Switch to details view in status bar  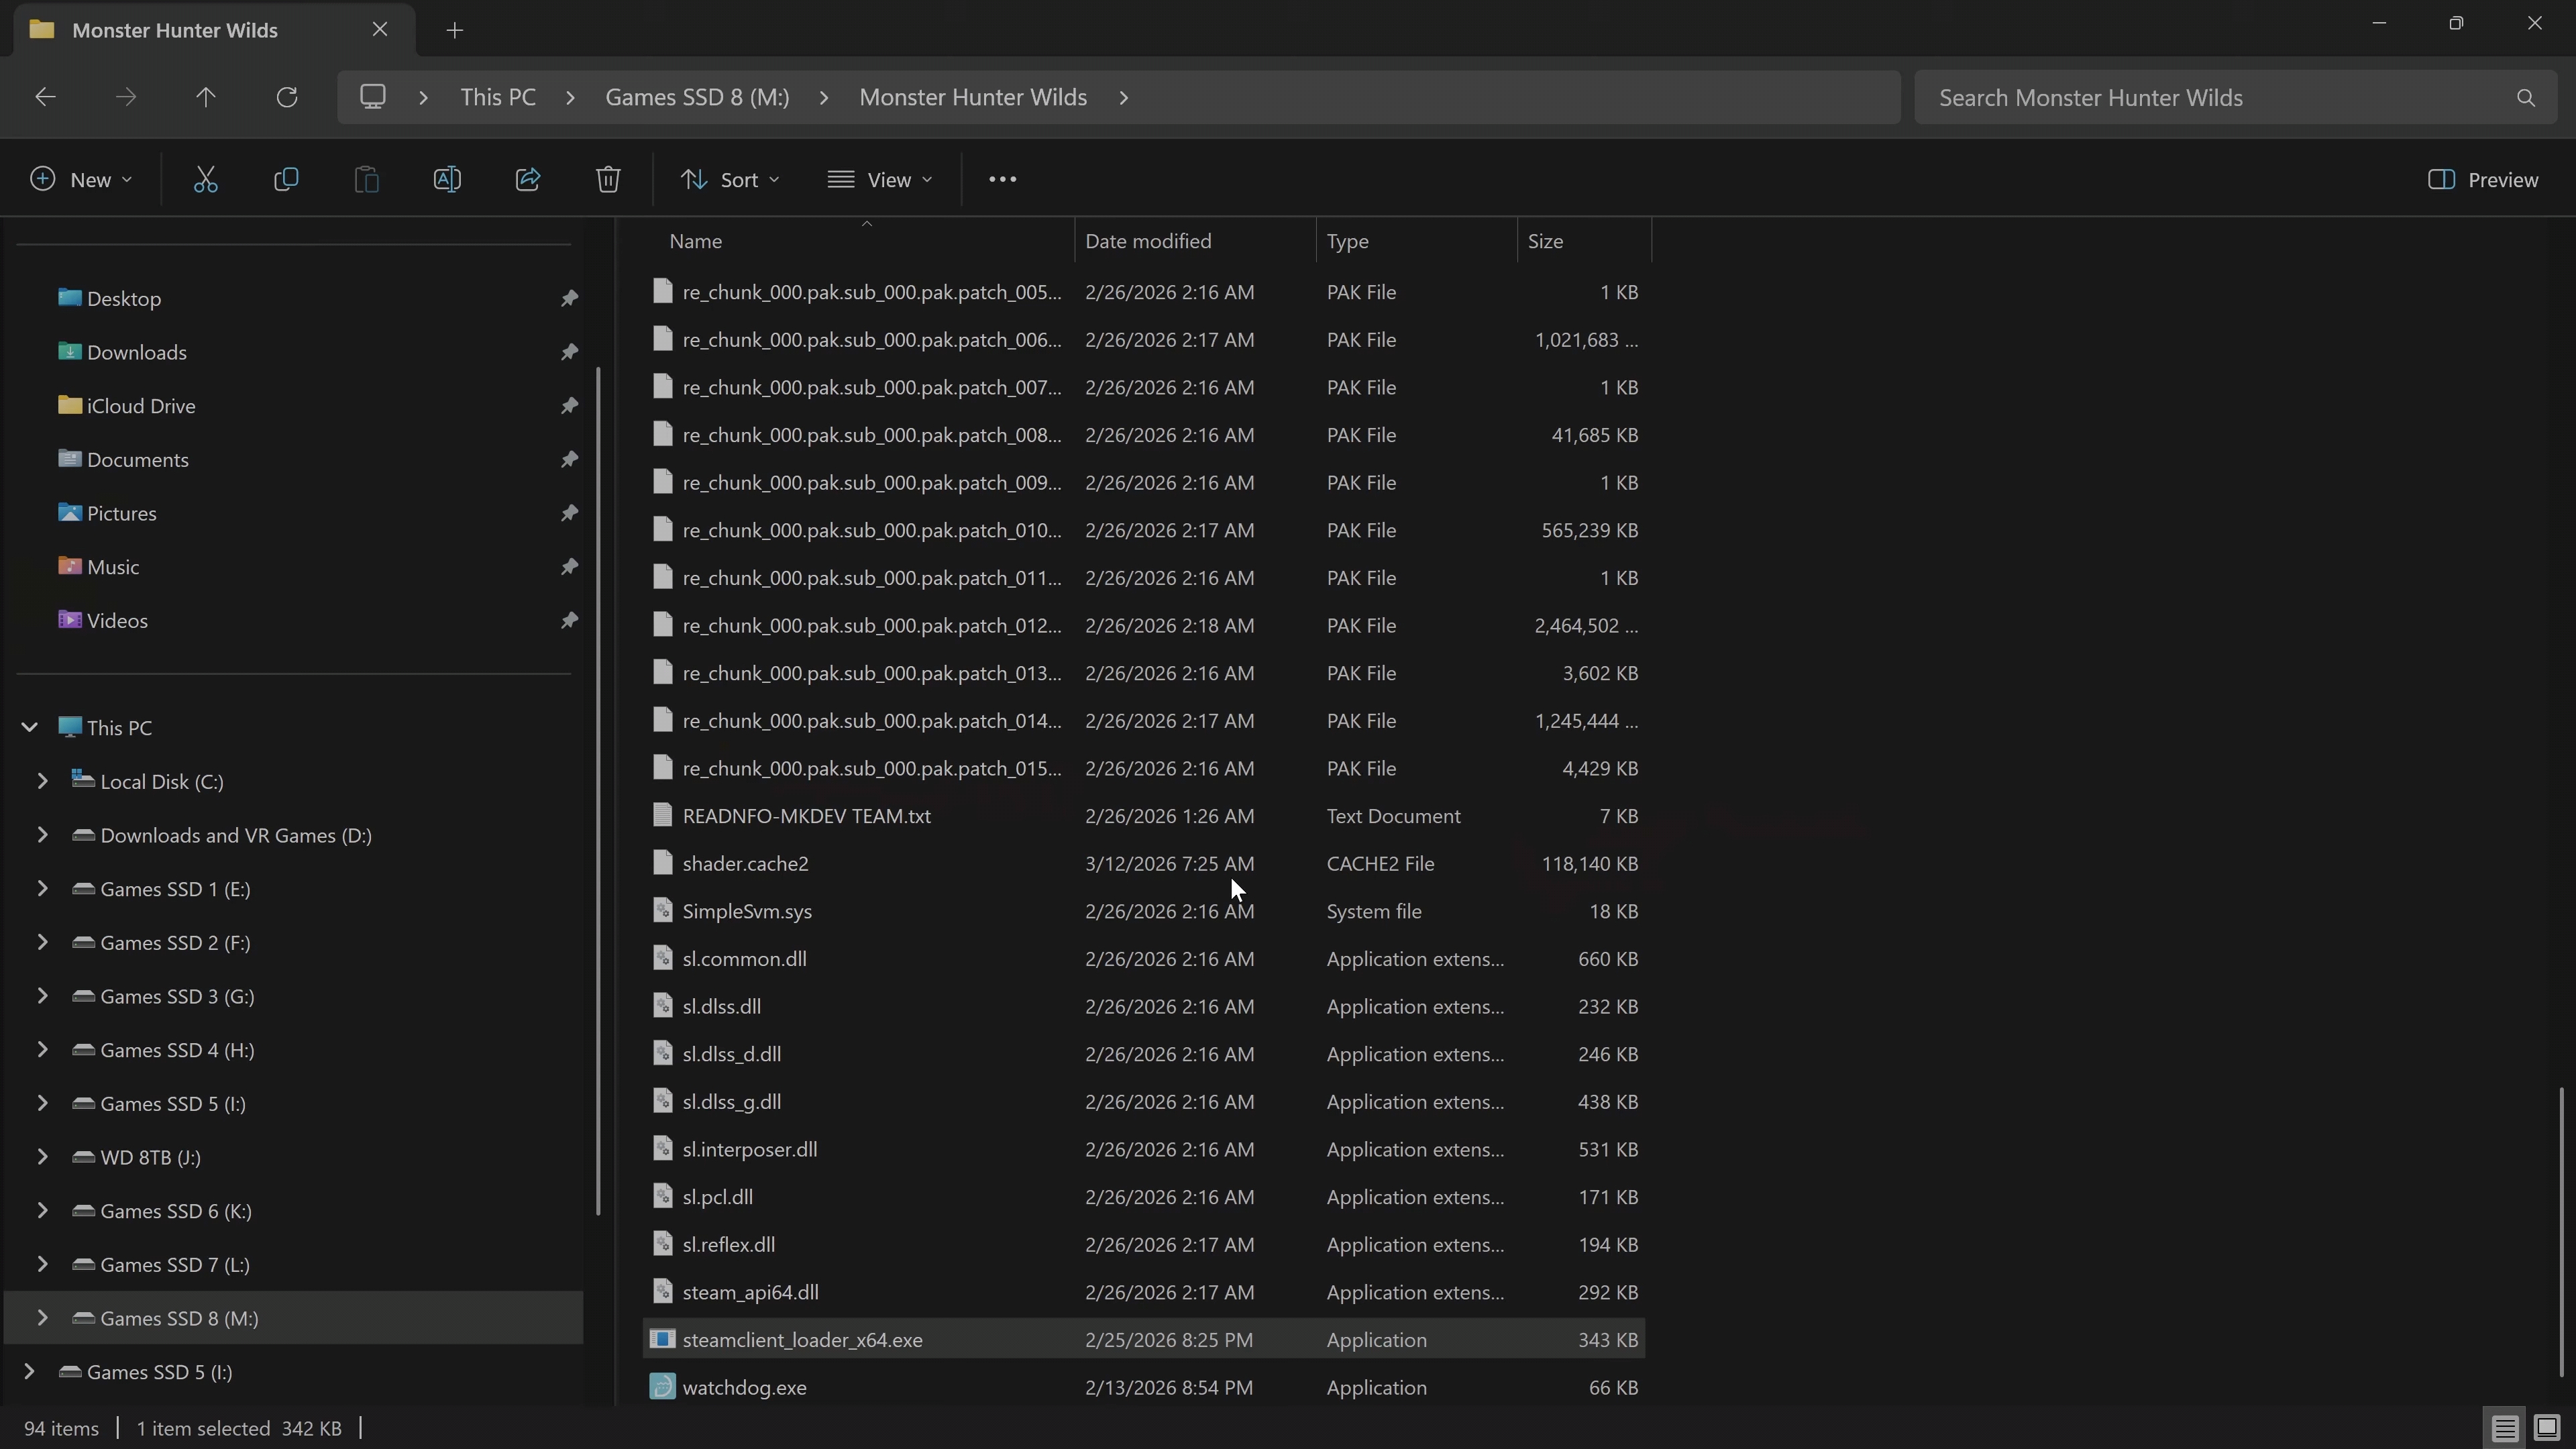pyautogui.click(x=2504, y=1428)
